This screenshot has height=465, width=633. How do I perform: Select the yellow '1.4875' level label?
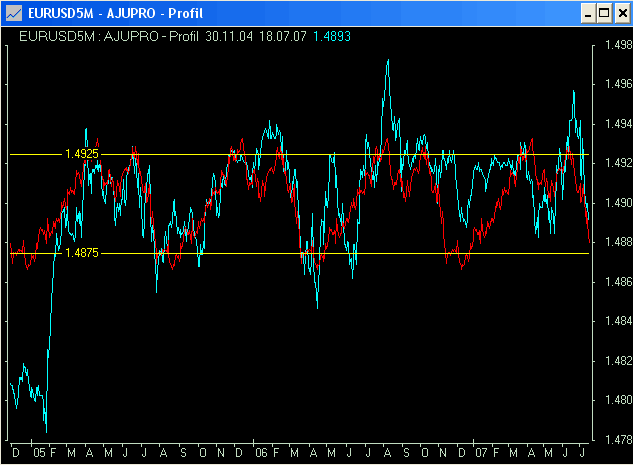[x=82, y=253]
